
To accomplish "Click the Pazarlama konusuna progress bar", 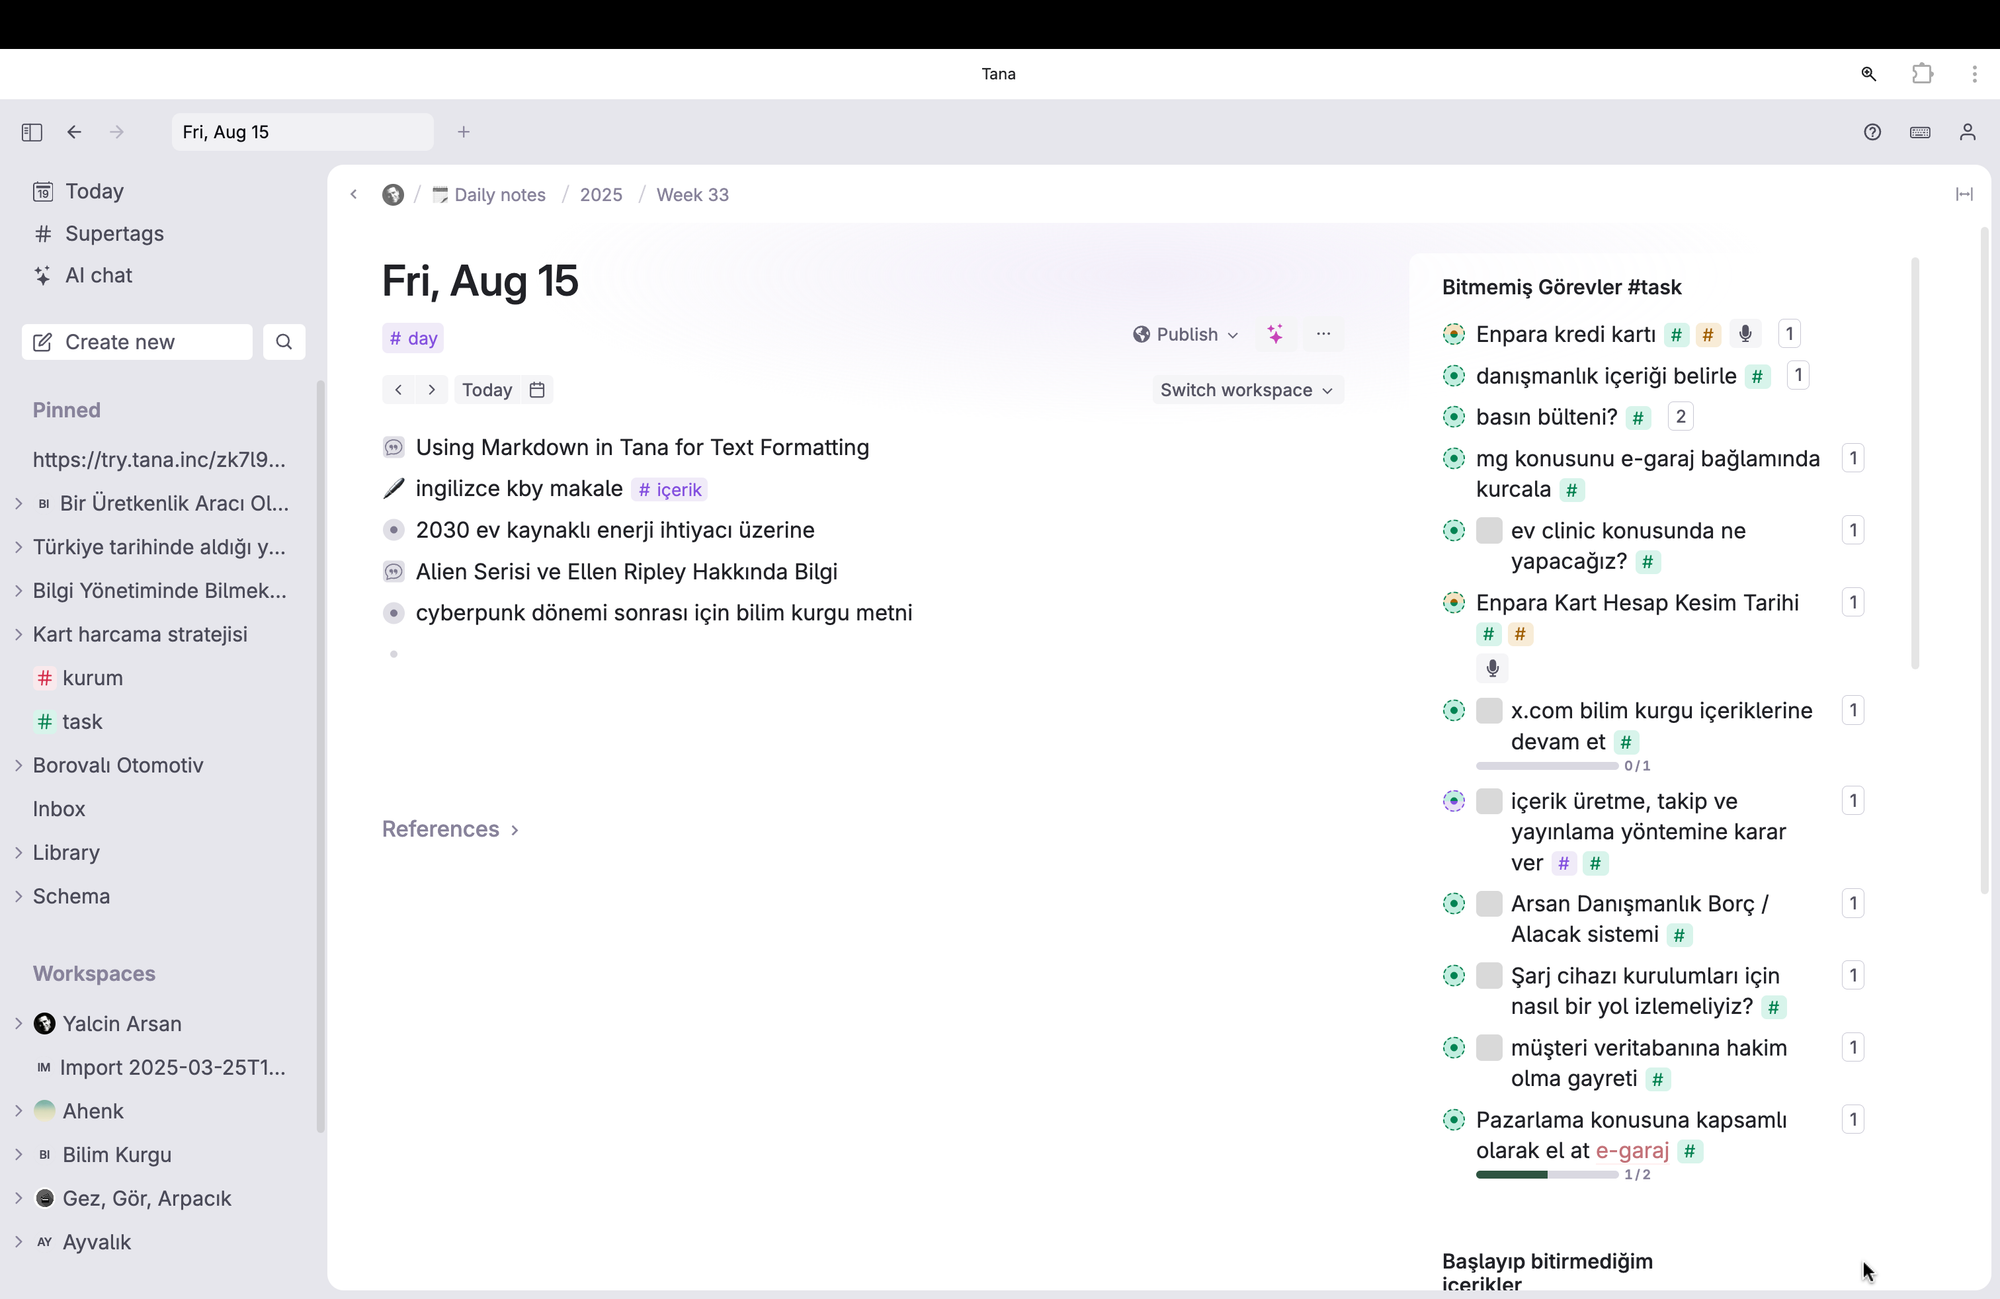I will pos(1546,1175).
